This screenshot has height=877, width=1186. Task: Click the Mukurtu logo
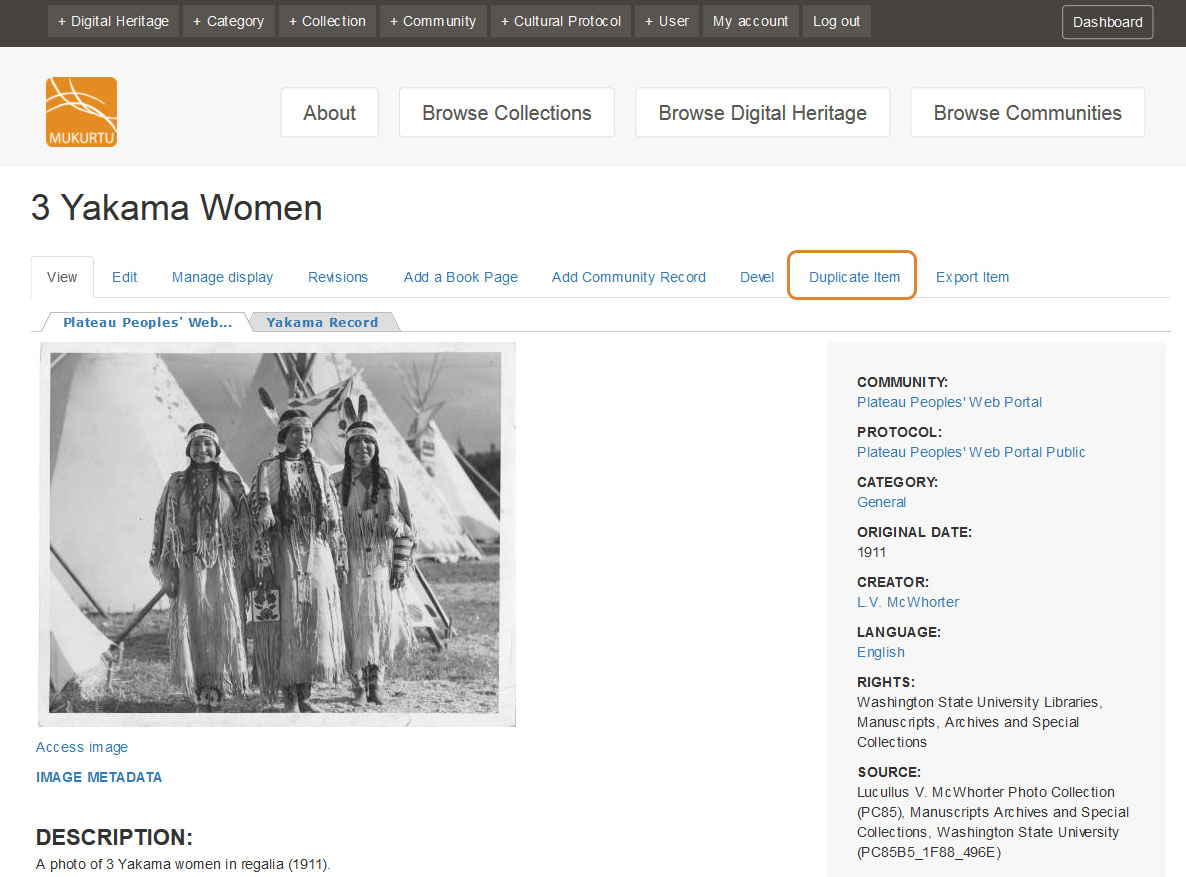click(81, 112)
